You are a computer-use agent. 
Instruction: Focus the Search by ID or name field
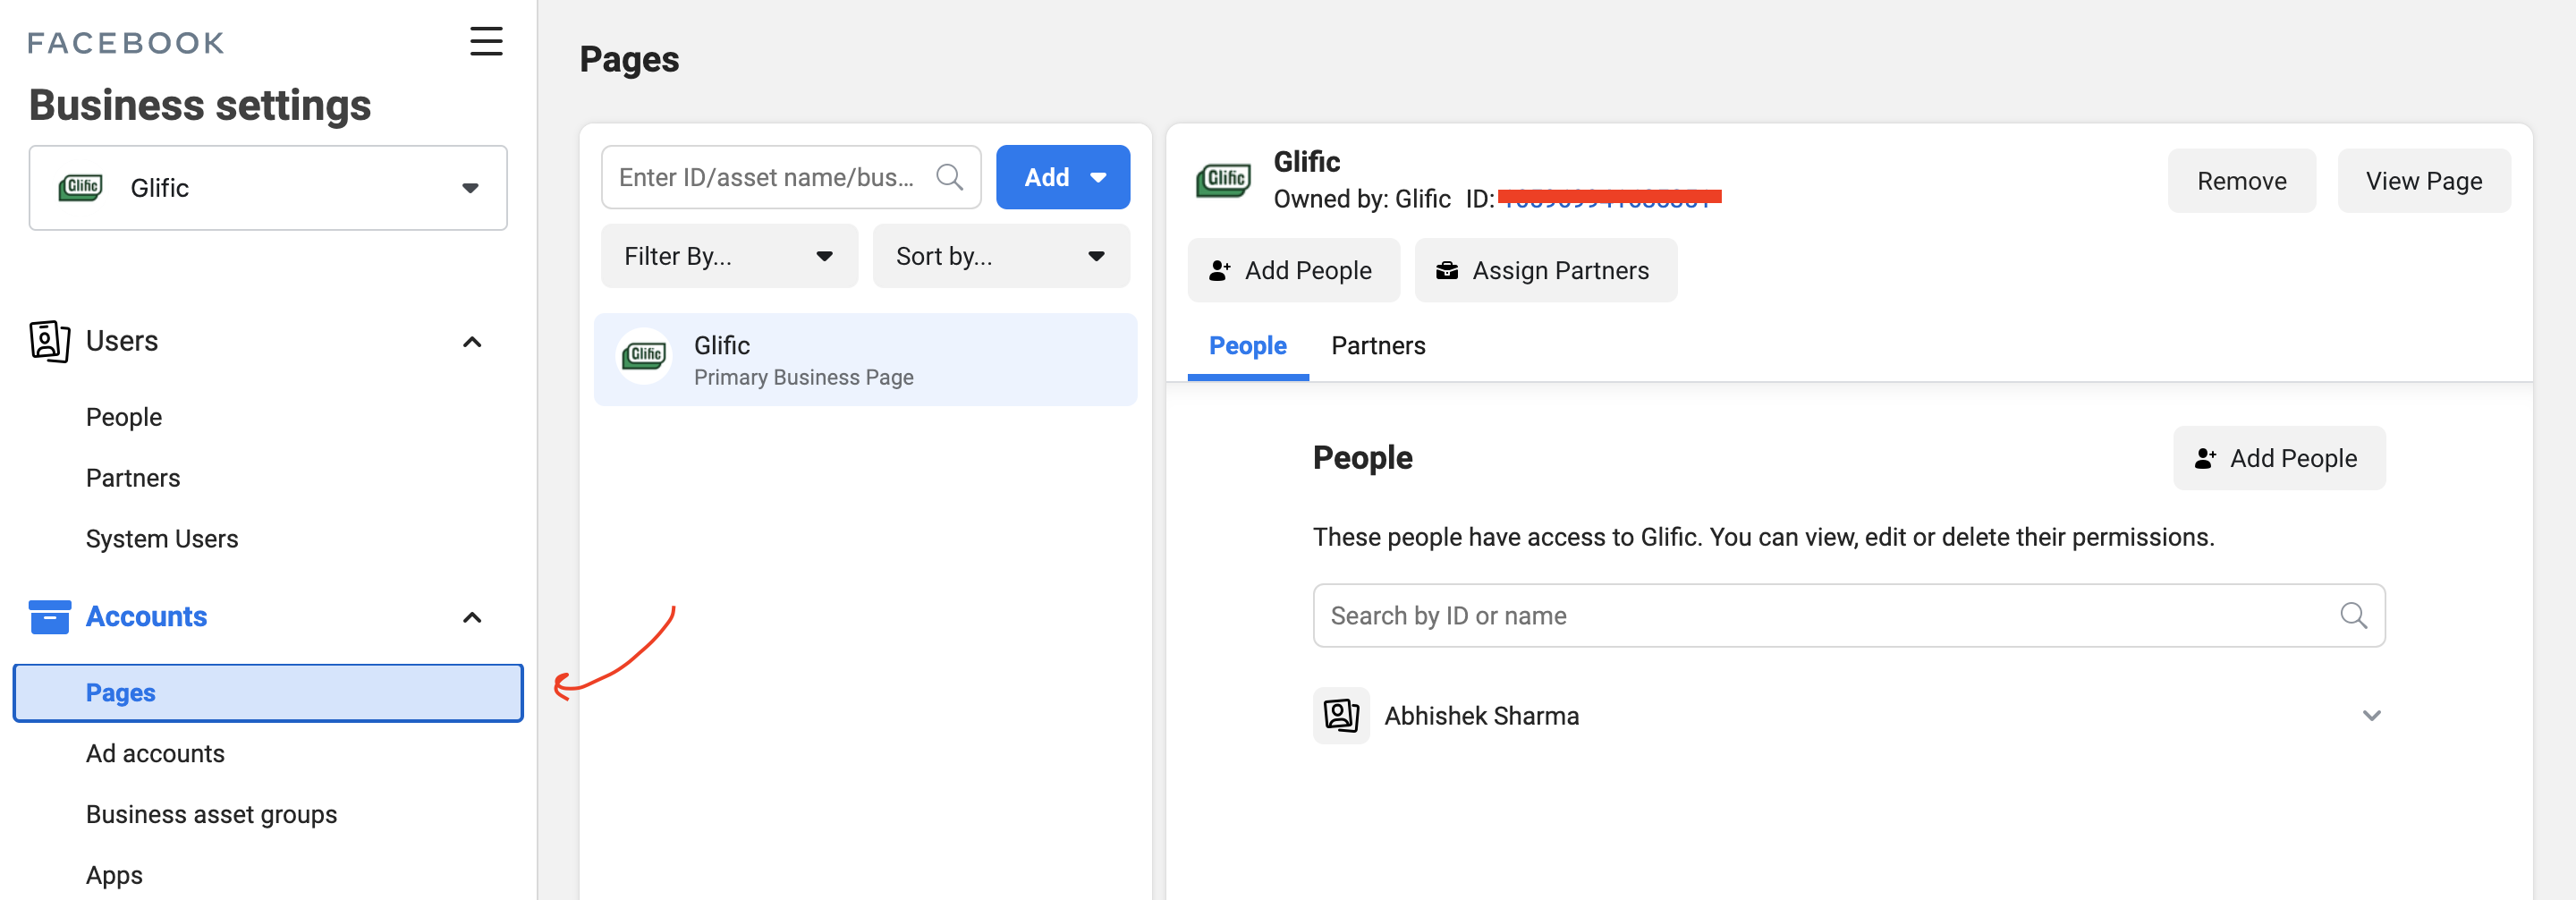point(1848,615)
